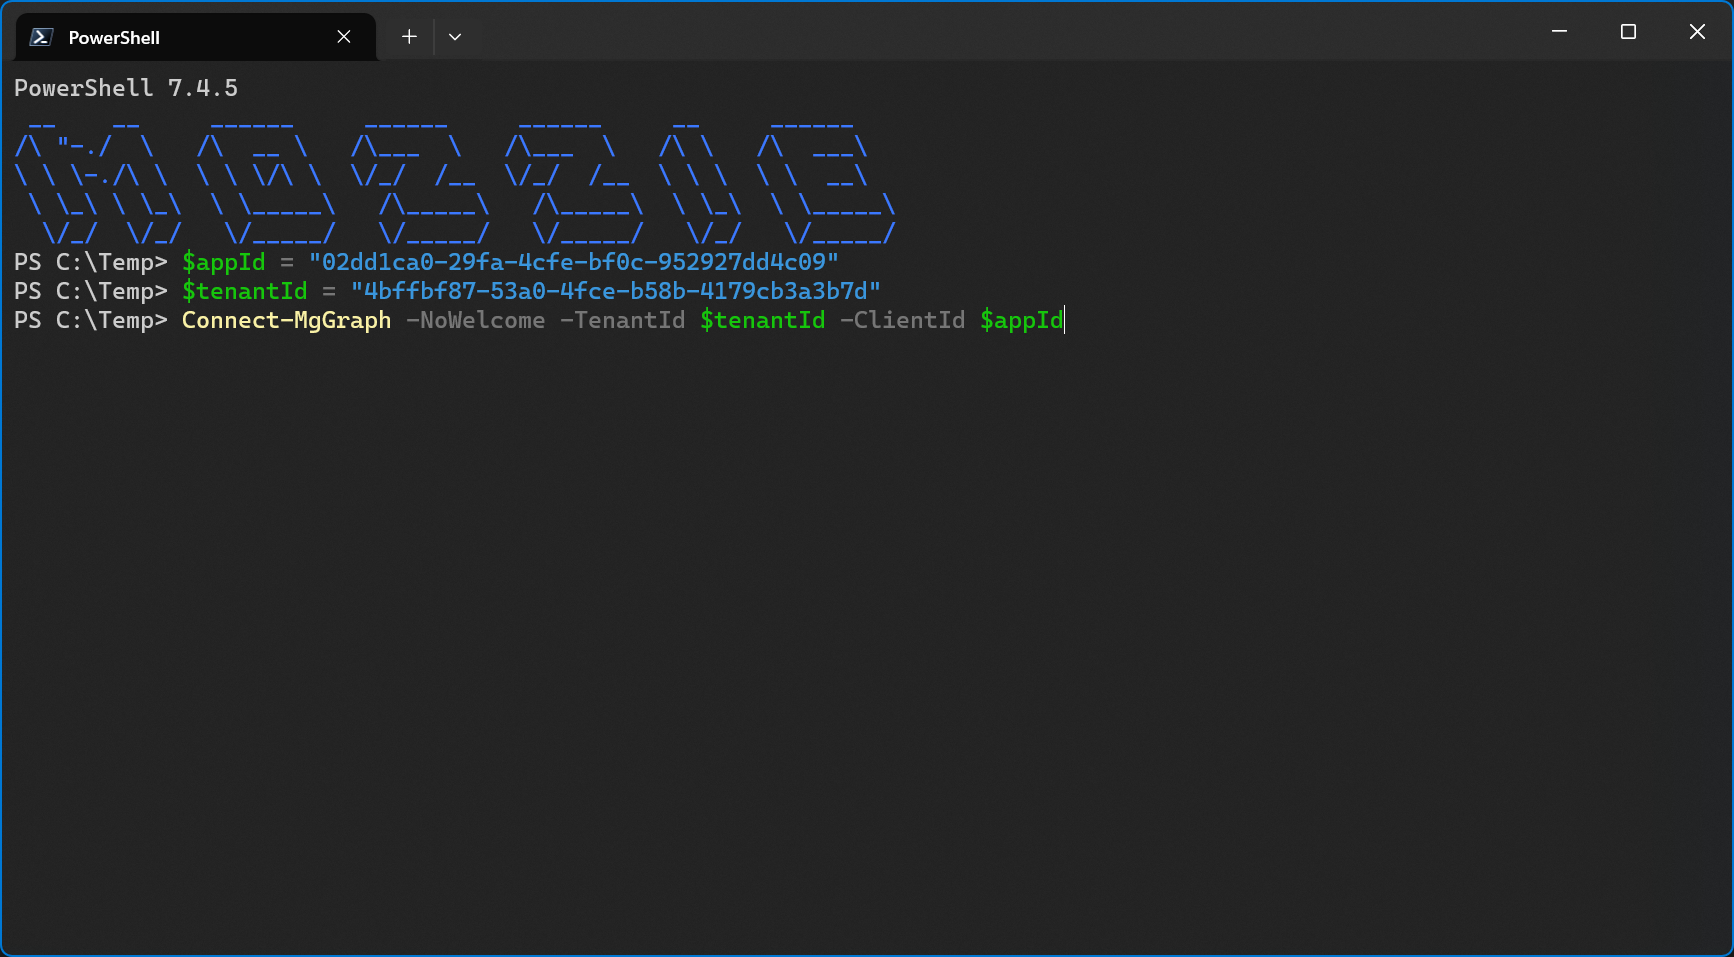Select the PowerShell tab
Screen dimensions: 1734x957
pyautogui.click(x=196, y=37)
